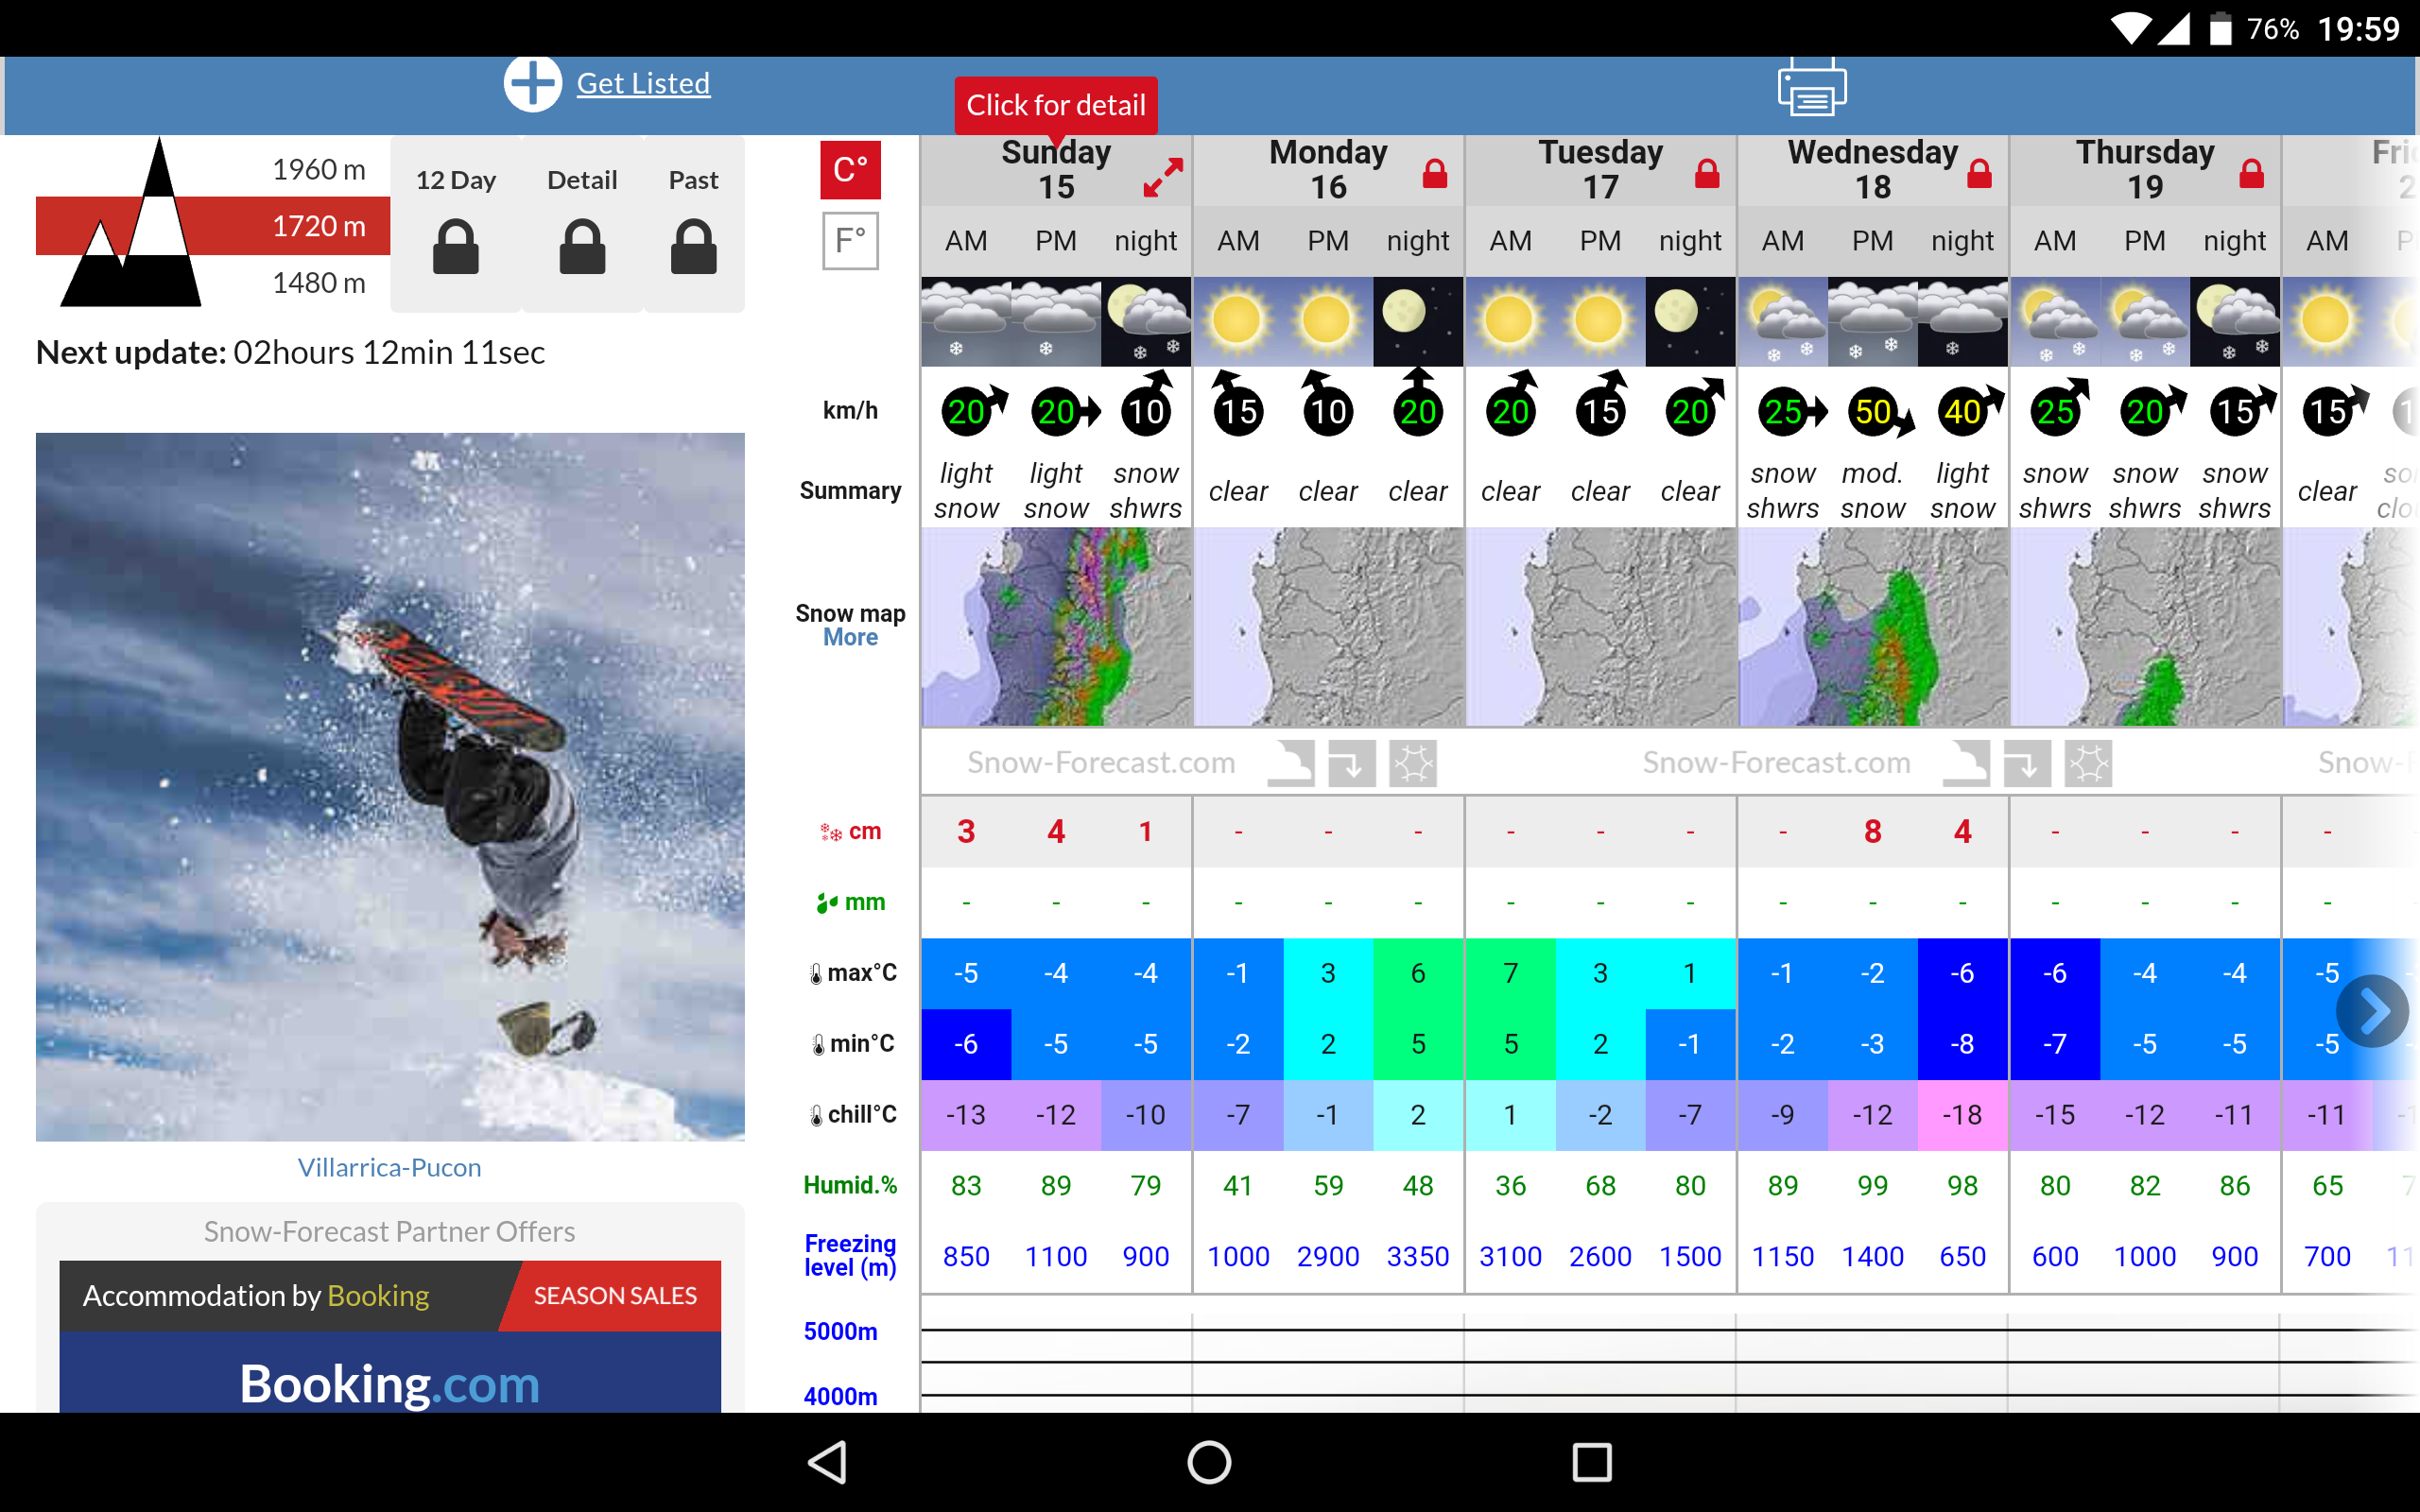The width and height of the screenshot is (2420, 1512).
Task: Click the lock under the 12 Day tab
Action: 456,246
